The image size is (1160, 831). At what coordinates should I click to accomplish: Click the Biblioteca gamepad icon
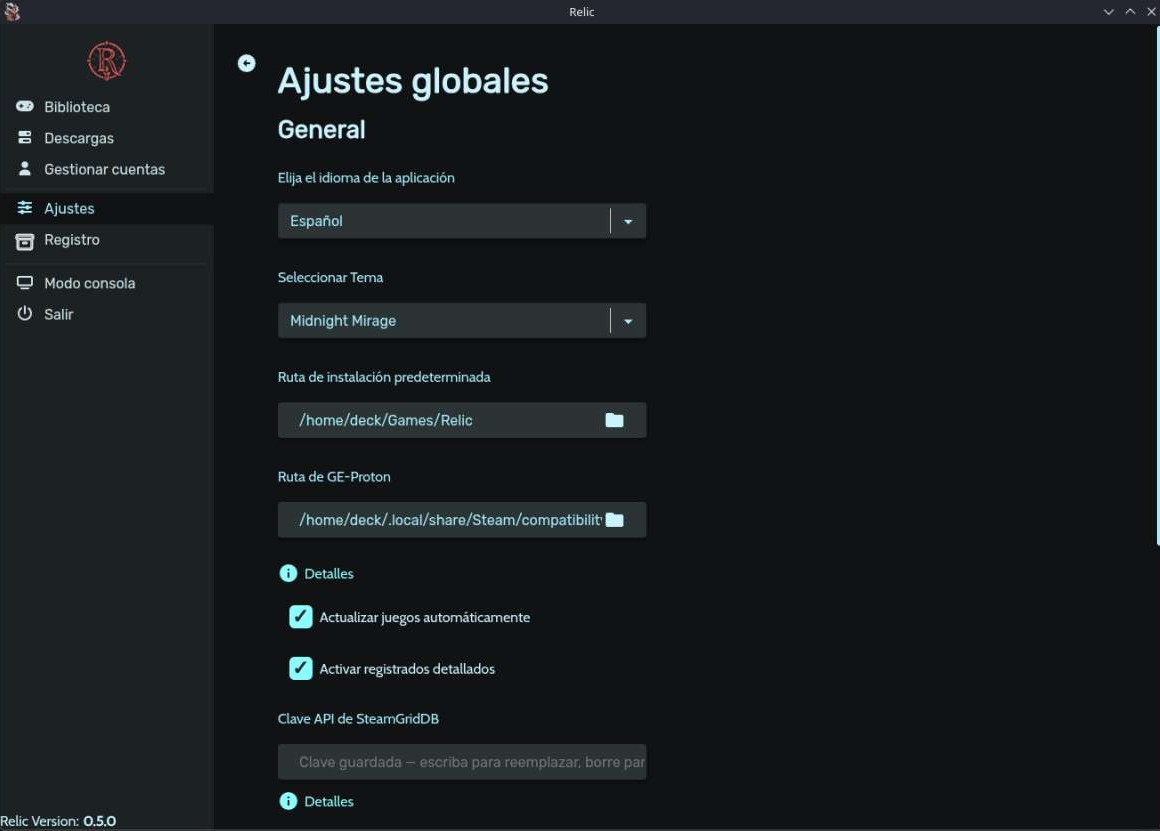click(24, 106)
